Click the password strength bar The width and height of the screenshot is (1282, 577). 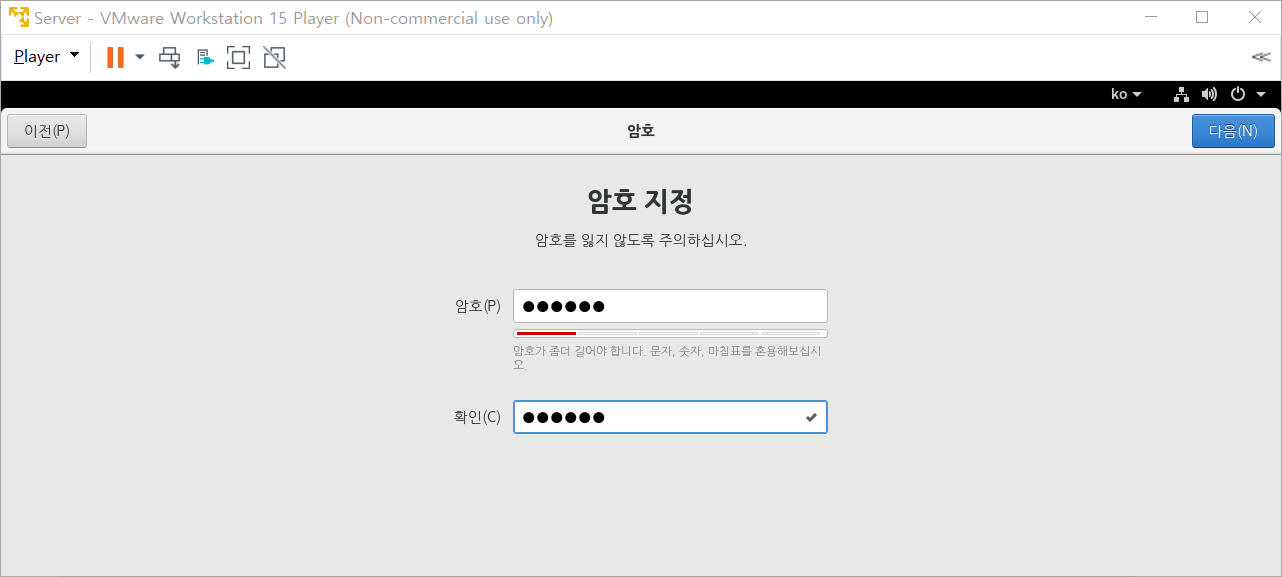[670, 333]
